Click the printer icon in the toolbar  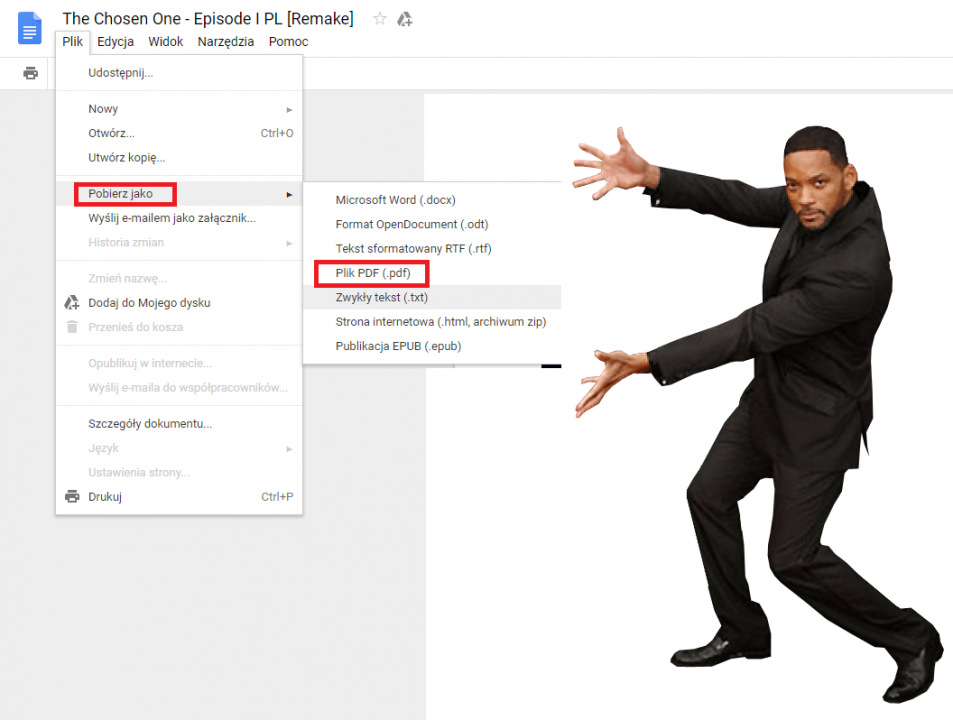(31, 73)
